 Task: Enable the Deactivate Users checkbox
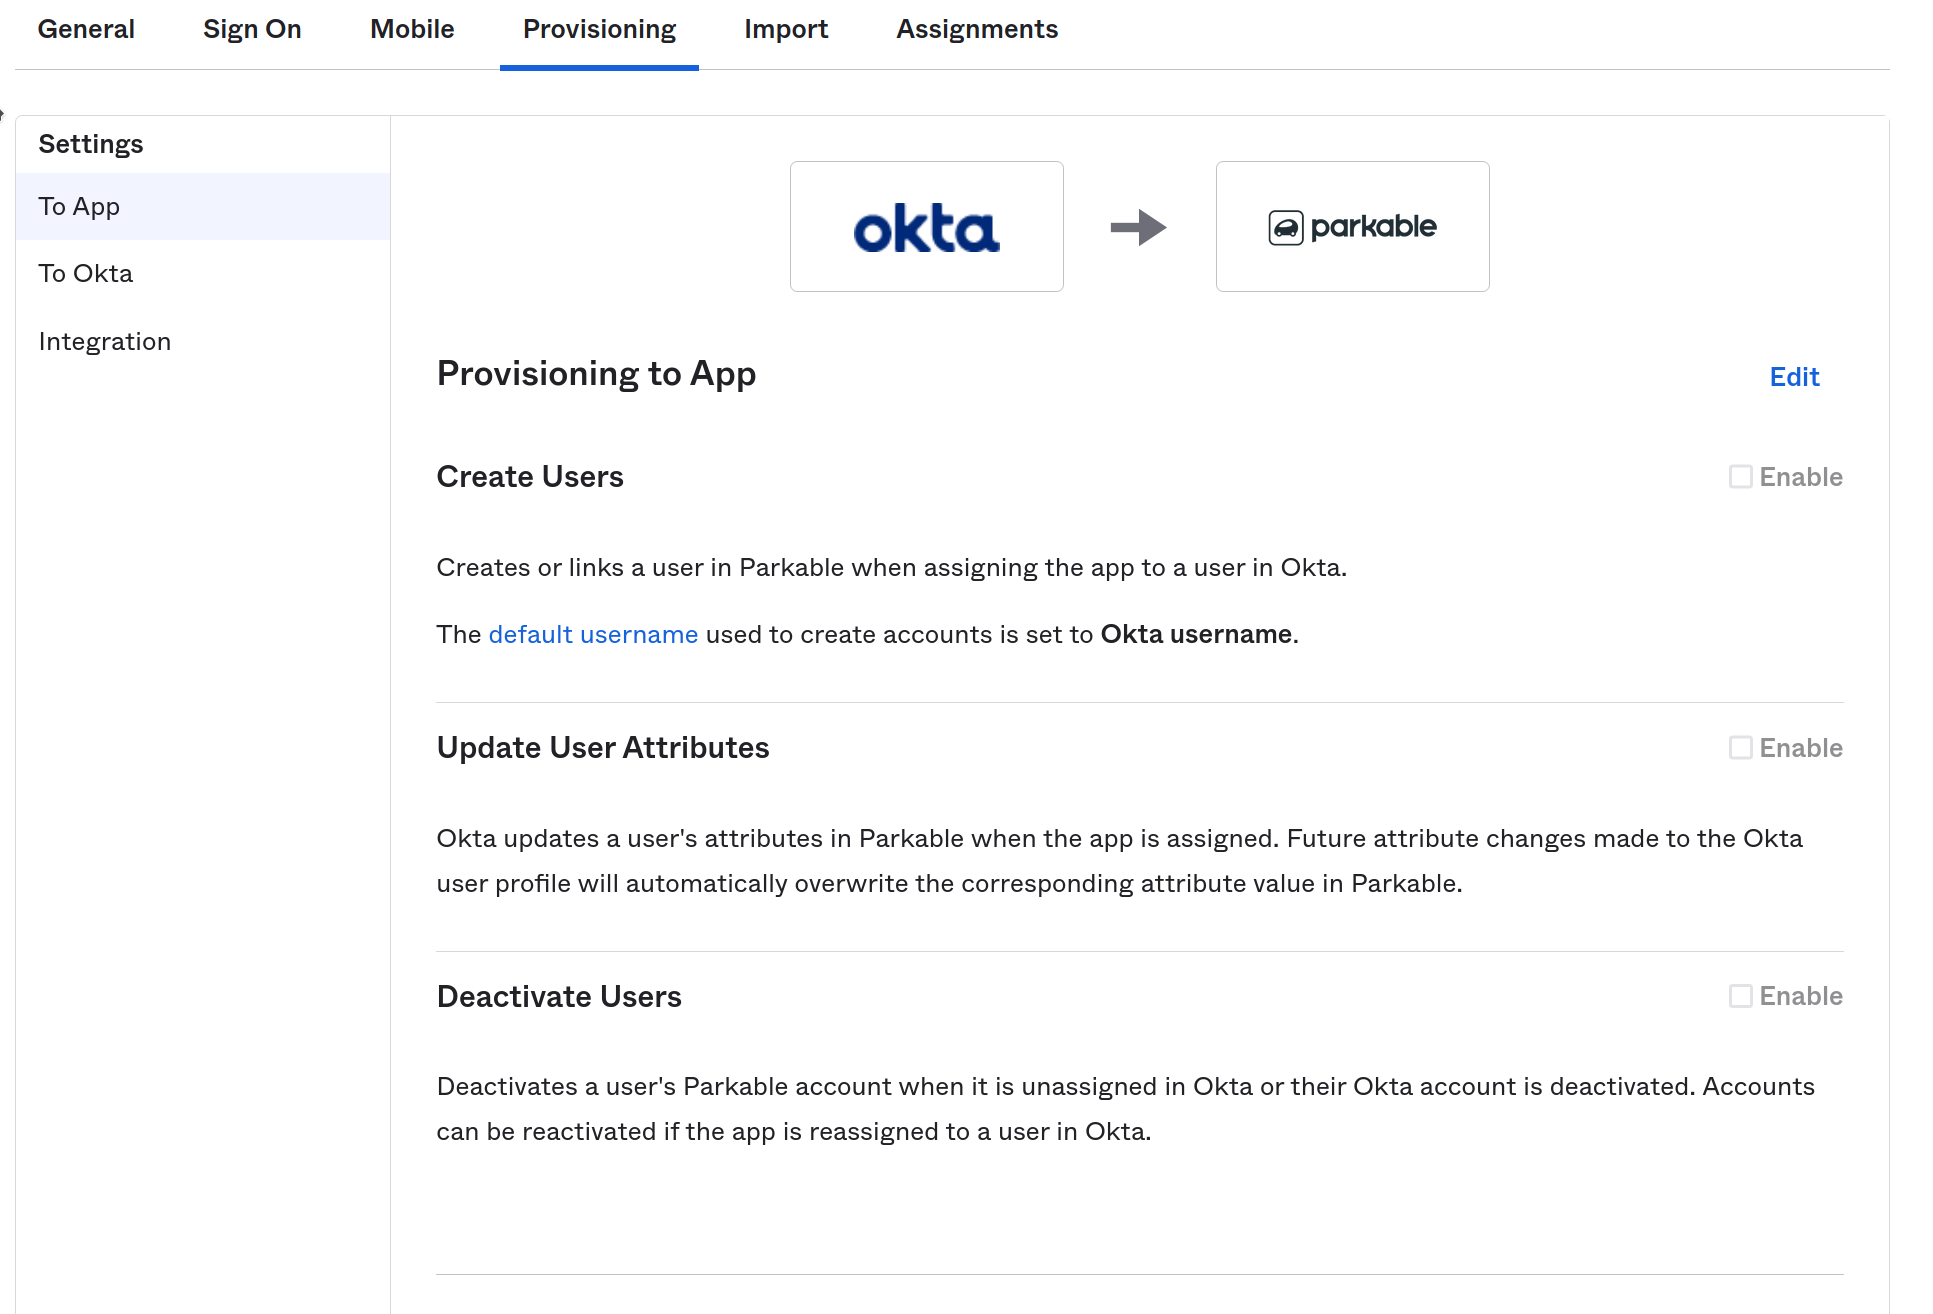(x=1741, y=996)
